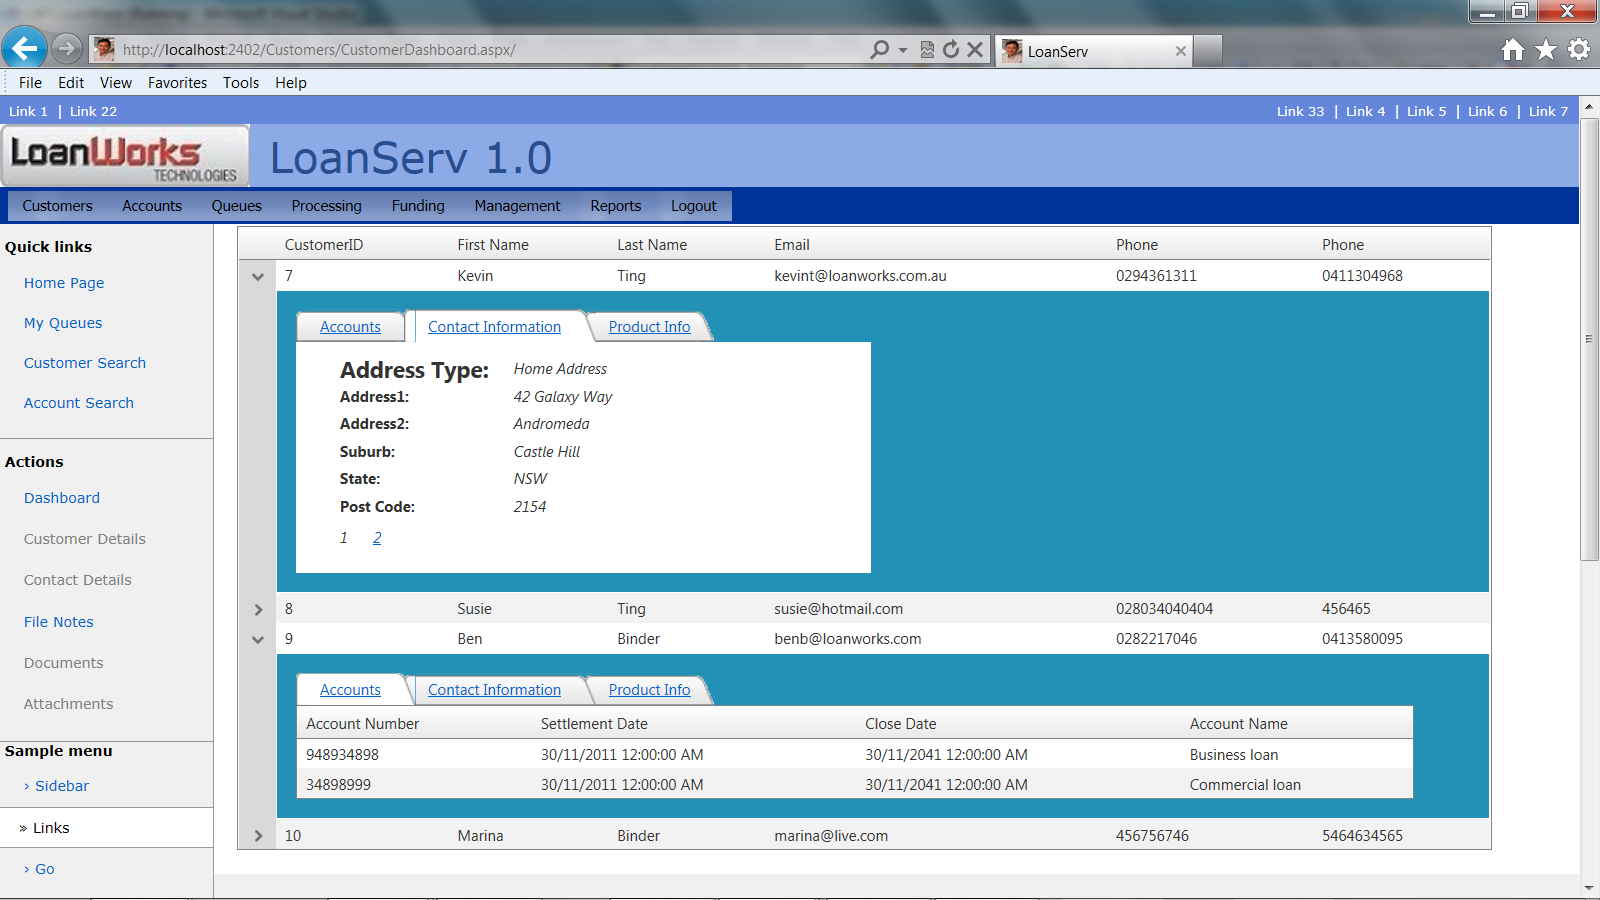1600x900 pixels.
Task: Click the browser Forward arrow button
Action: click(66, 48)
